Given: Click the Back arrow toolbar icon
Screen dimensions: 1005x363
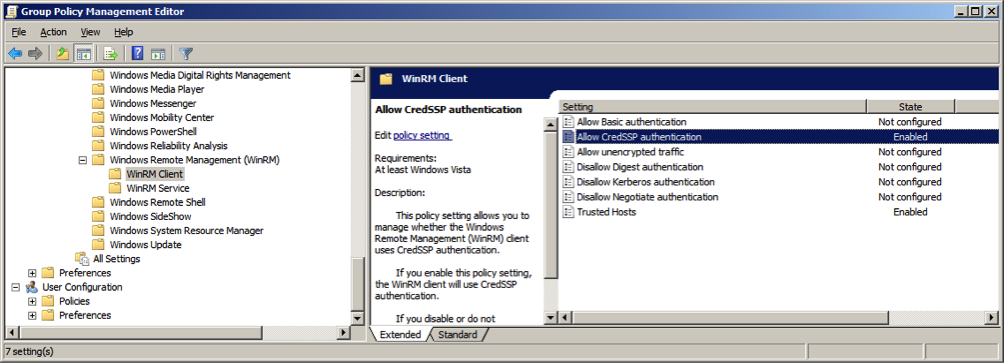Looking at the screenshot, I should point(15,54).
